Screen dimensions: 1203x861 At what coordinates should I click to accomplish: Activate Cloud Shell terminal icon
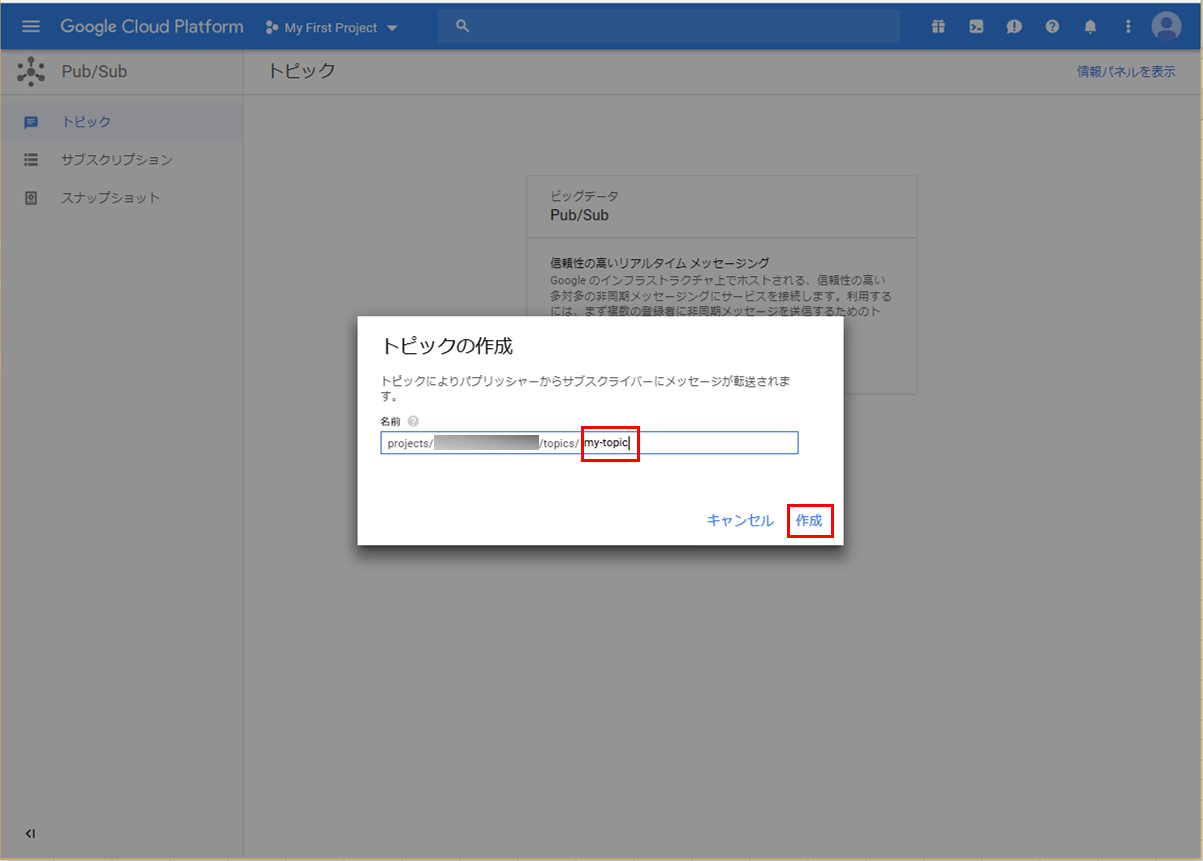[976, 27]
